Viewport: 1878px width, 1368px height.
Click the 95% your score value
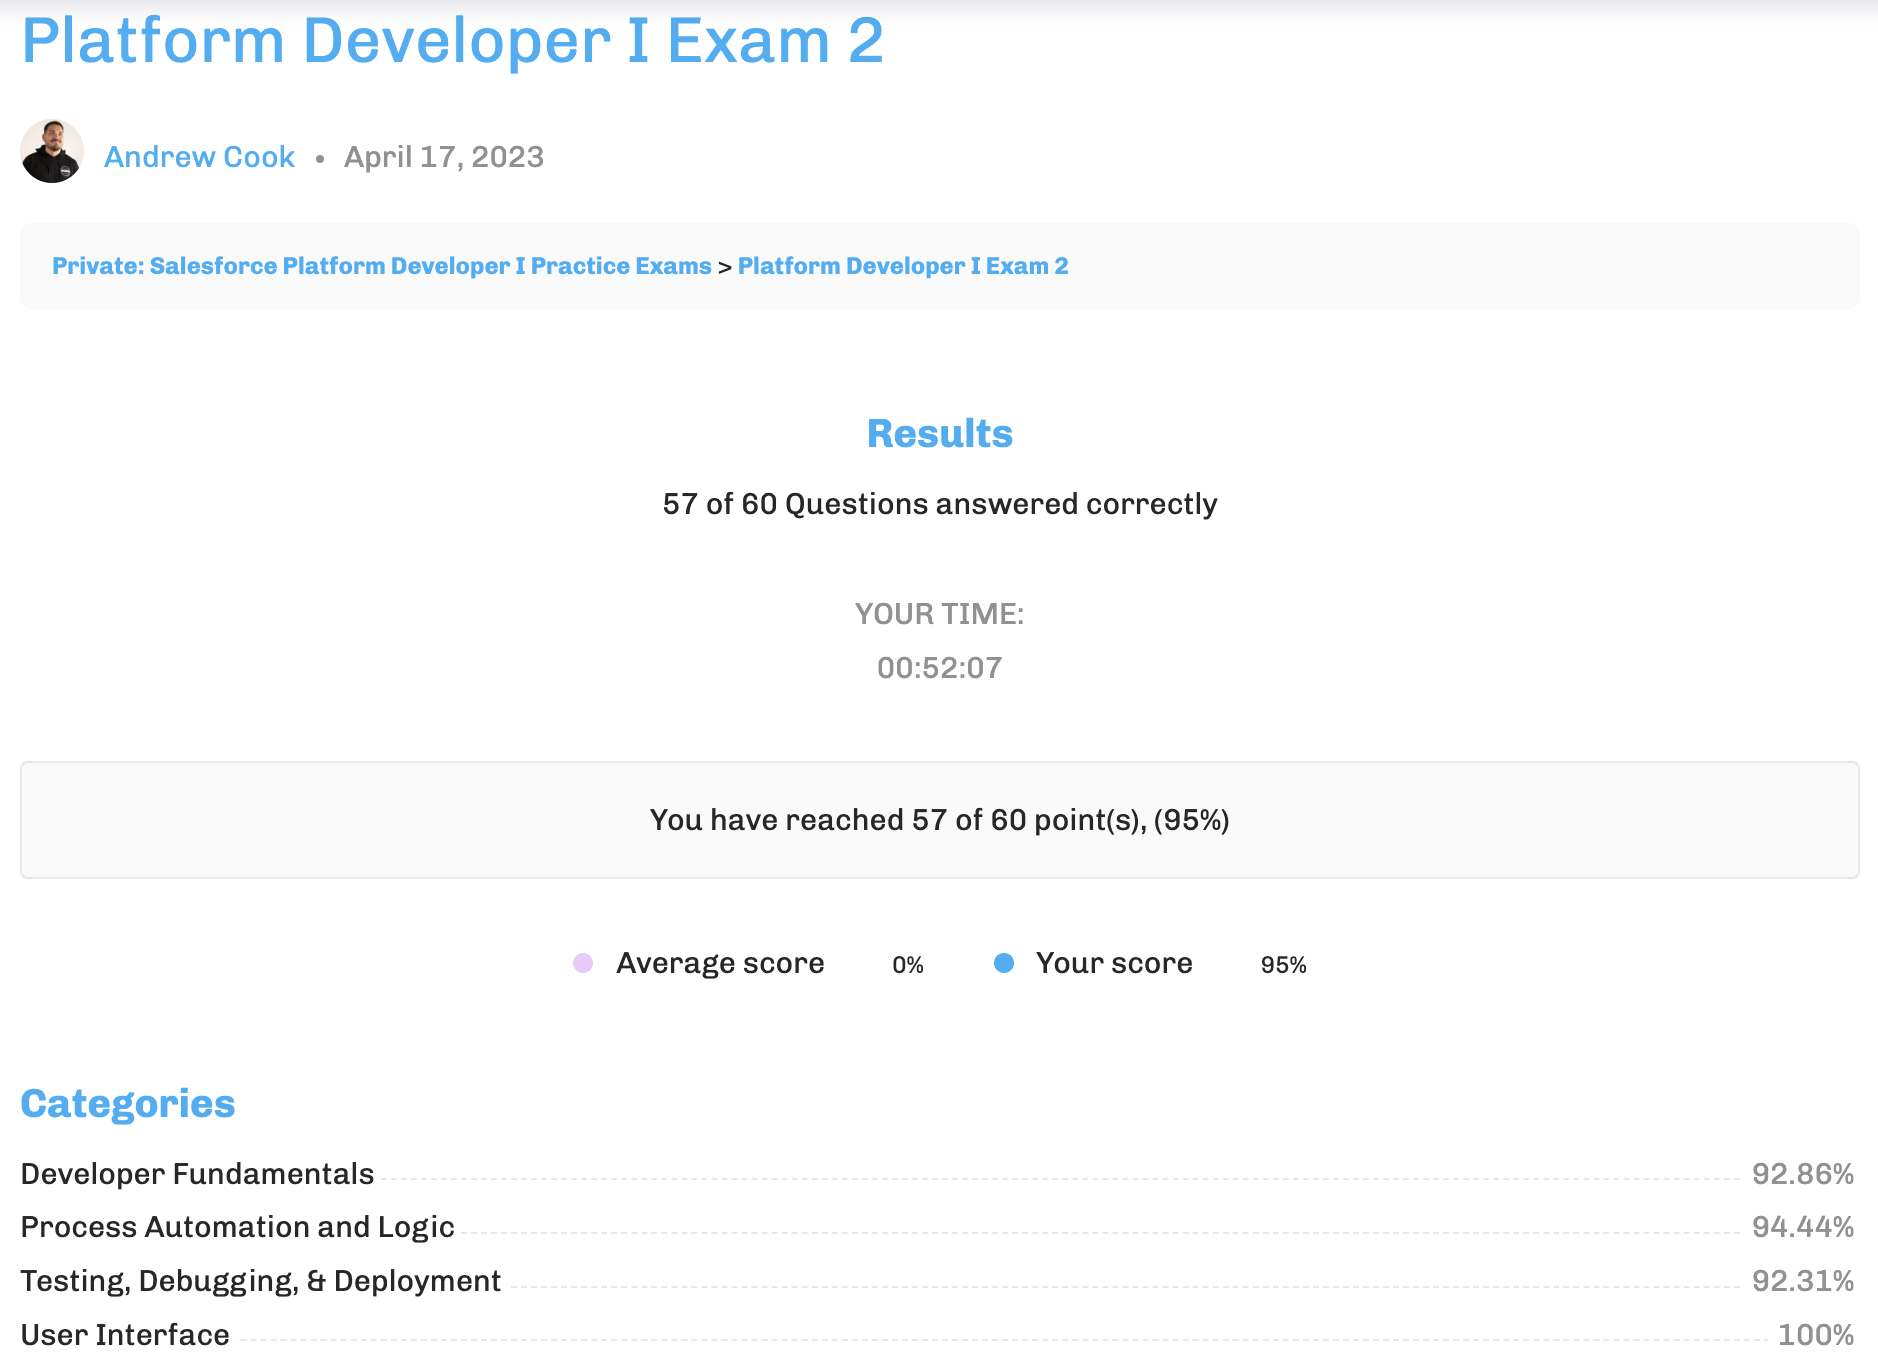tap(1284, 965)
